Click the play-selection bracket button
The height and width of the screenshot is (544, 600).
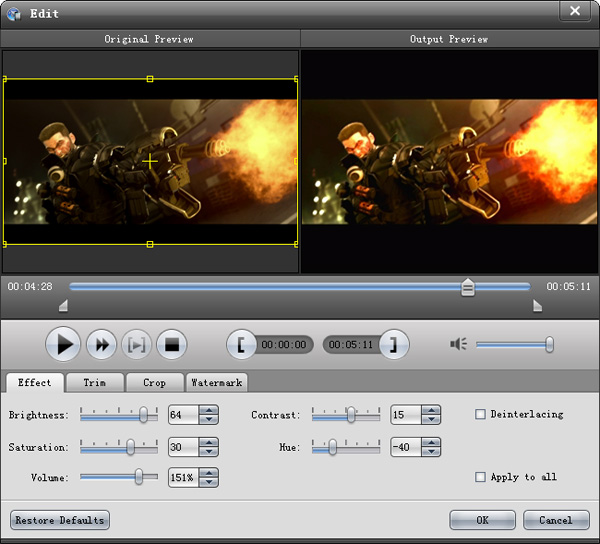coord(137,345)
